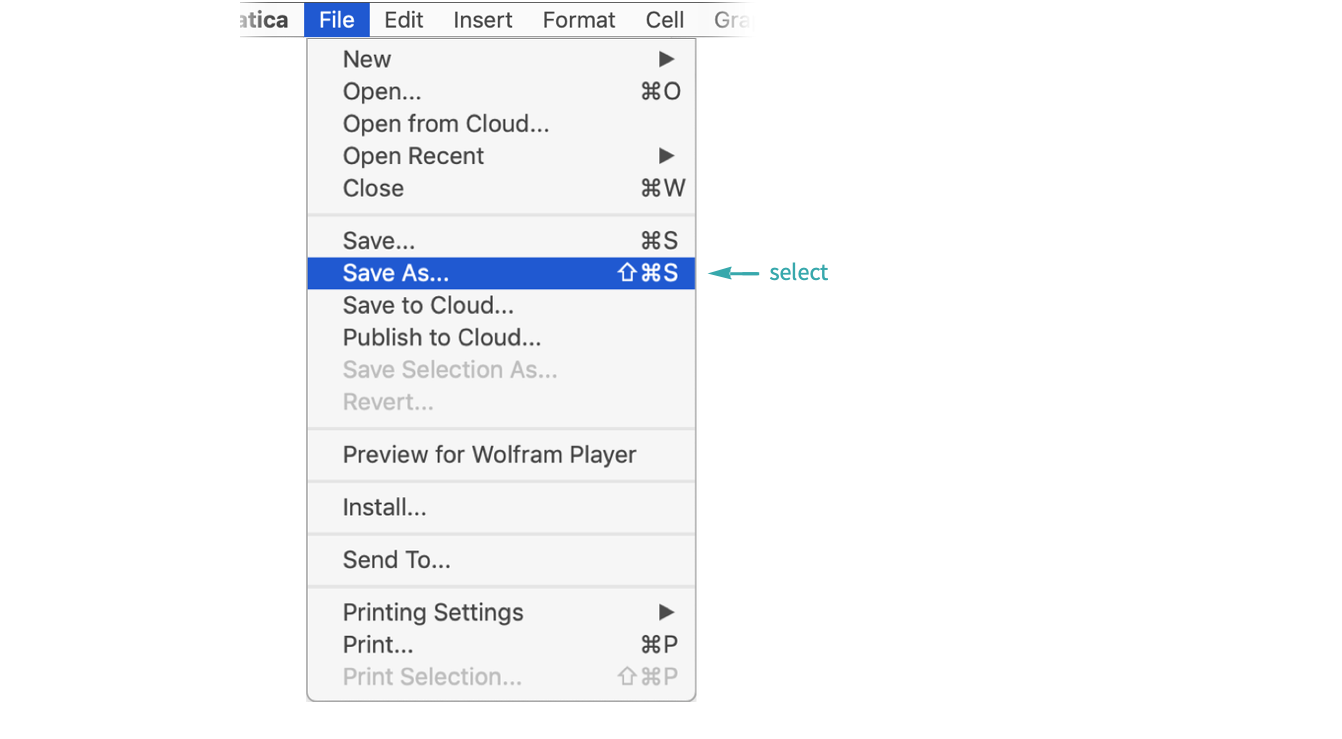1342x739 pixels.
Task: Open the Cell menu
Action: coord(664,20)
